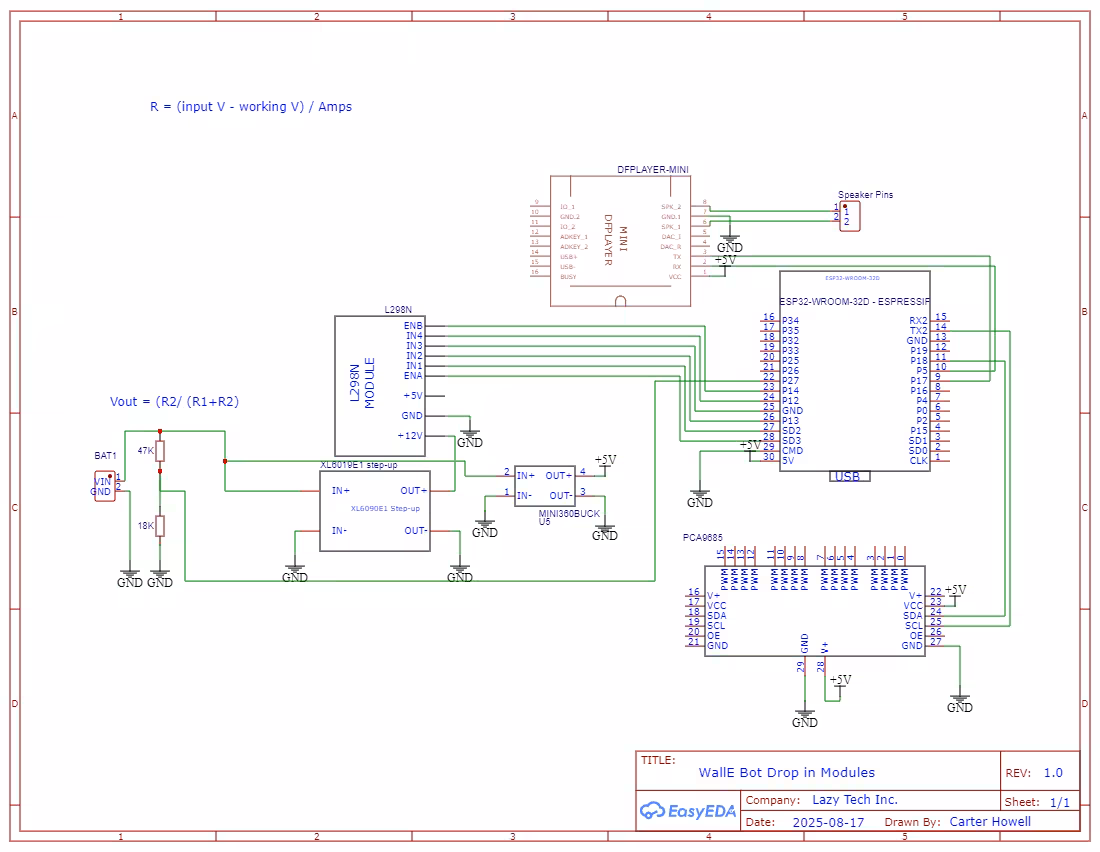The image size is (1100, 852).
Task: Click the 'XL6019E1 step-up' component label
Action: coord(358,465)
